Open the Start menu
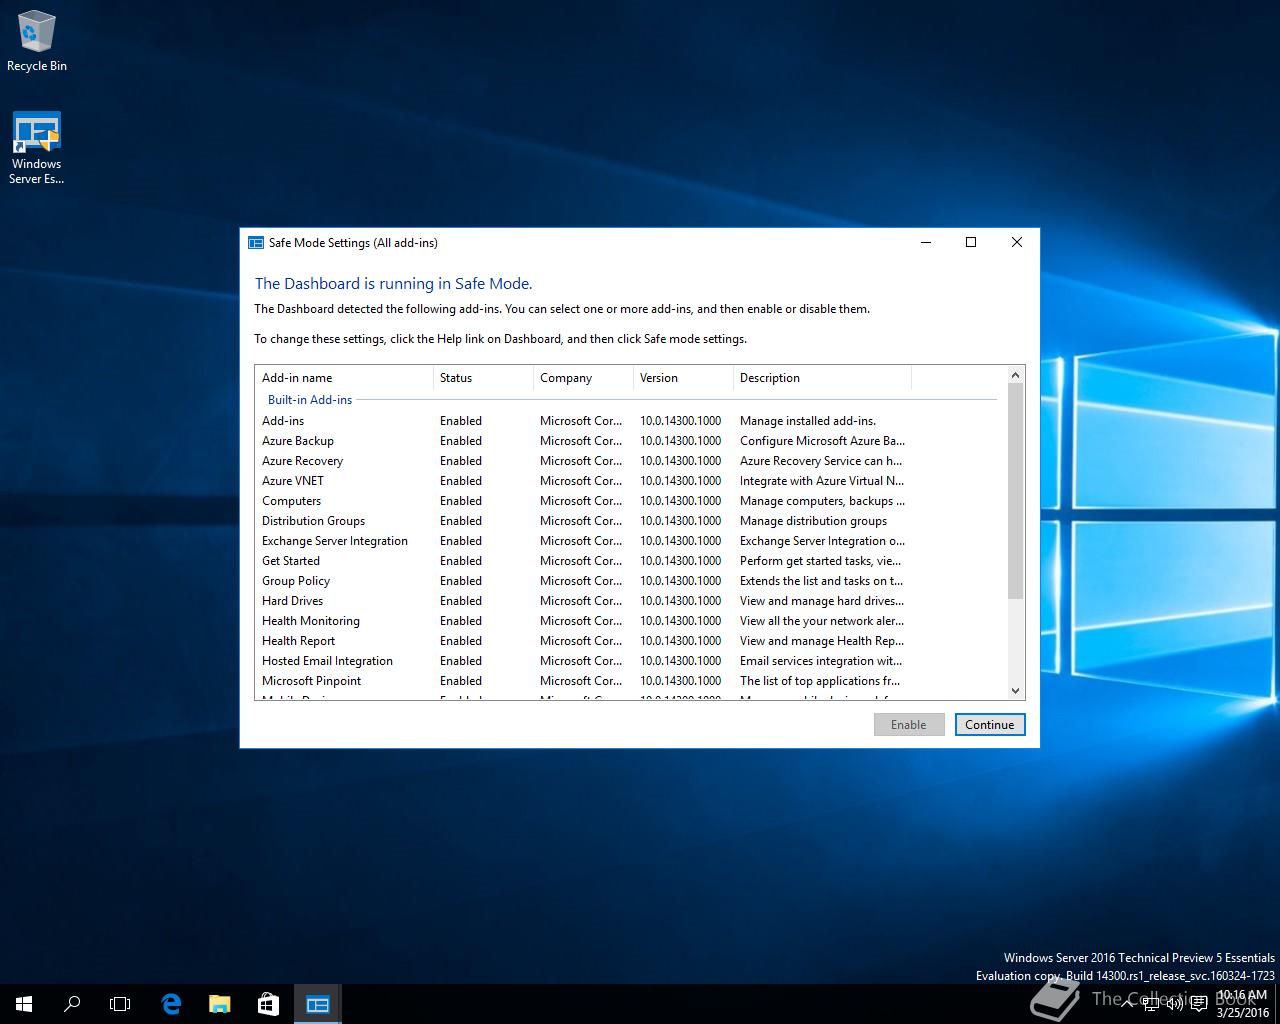1280x1024 pixels. point(24,1004)
